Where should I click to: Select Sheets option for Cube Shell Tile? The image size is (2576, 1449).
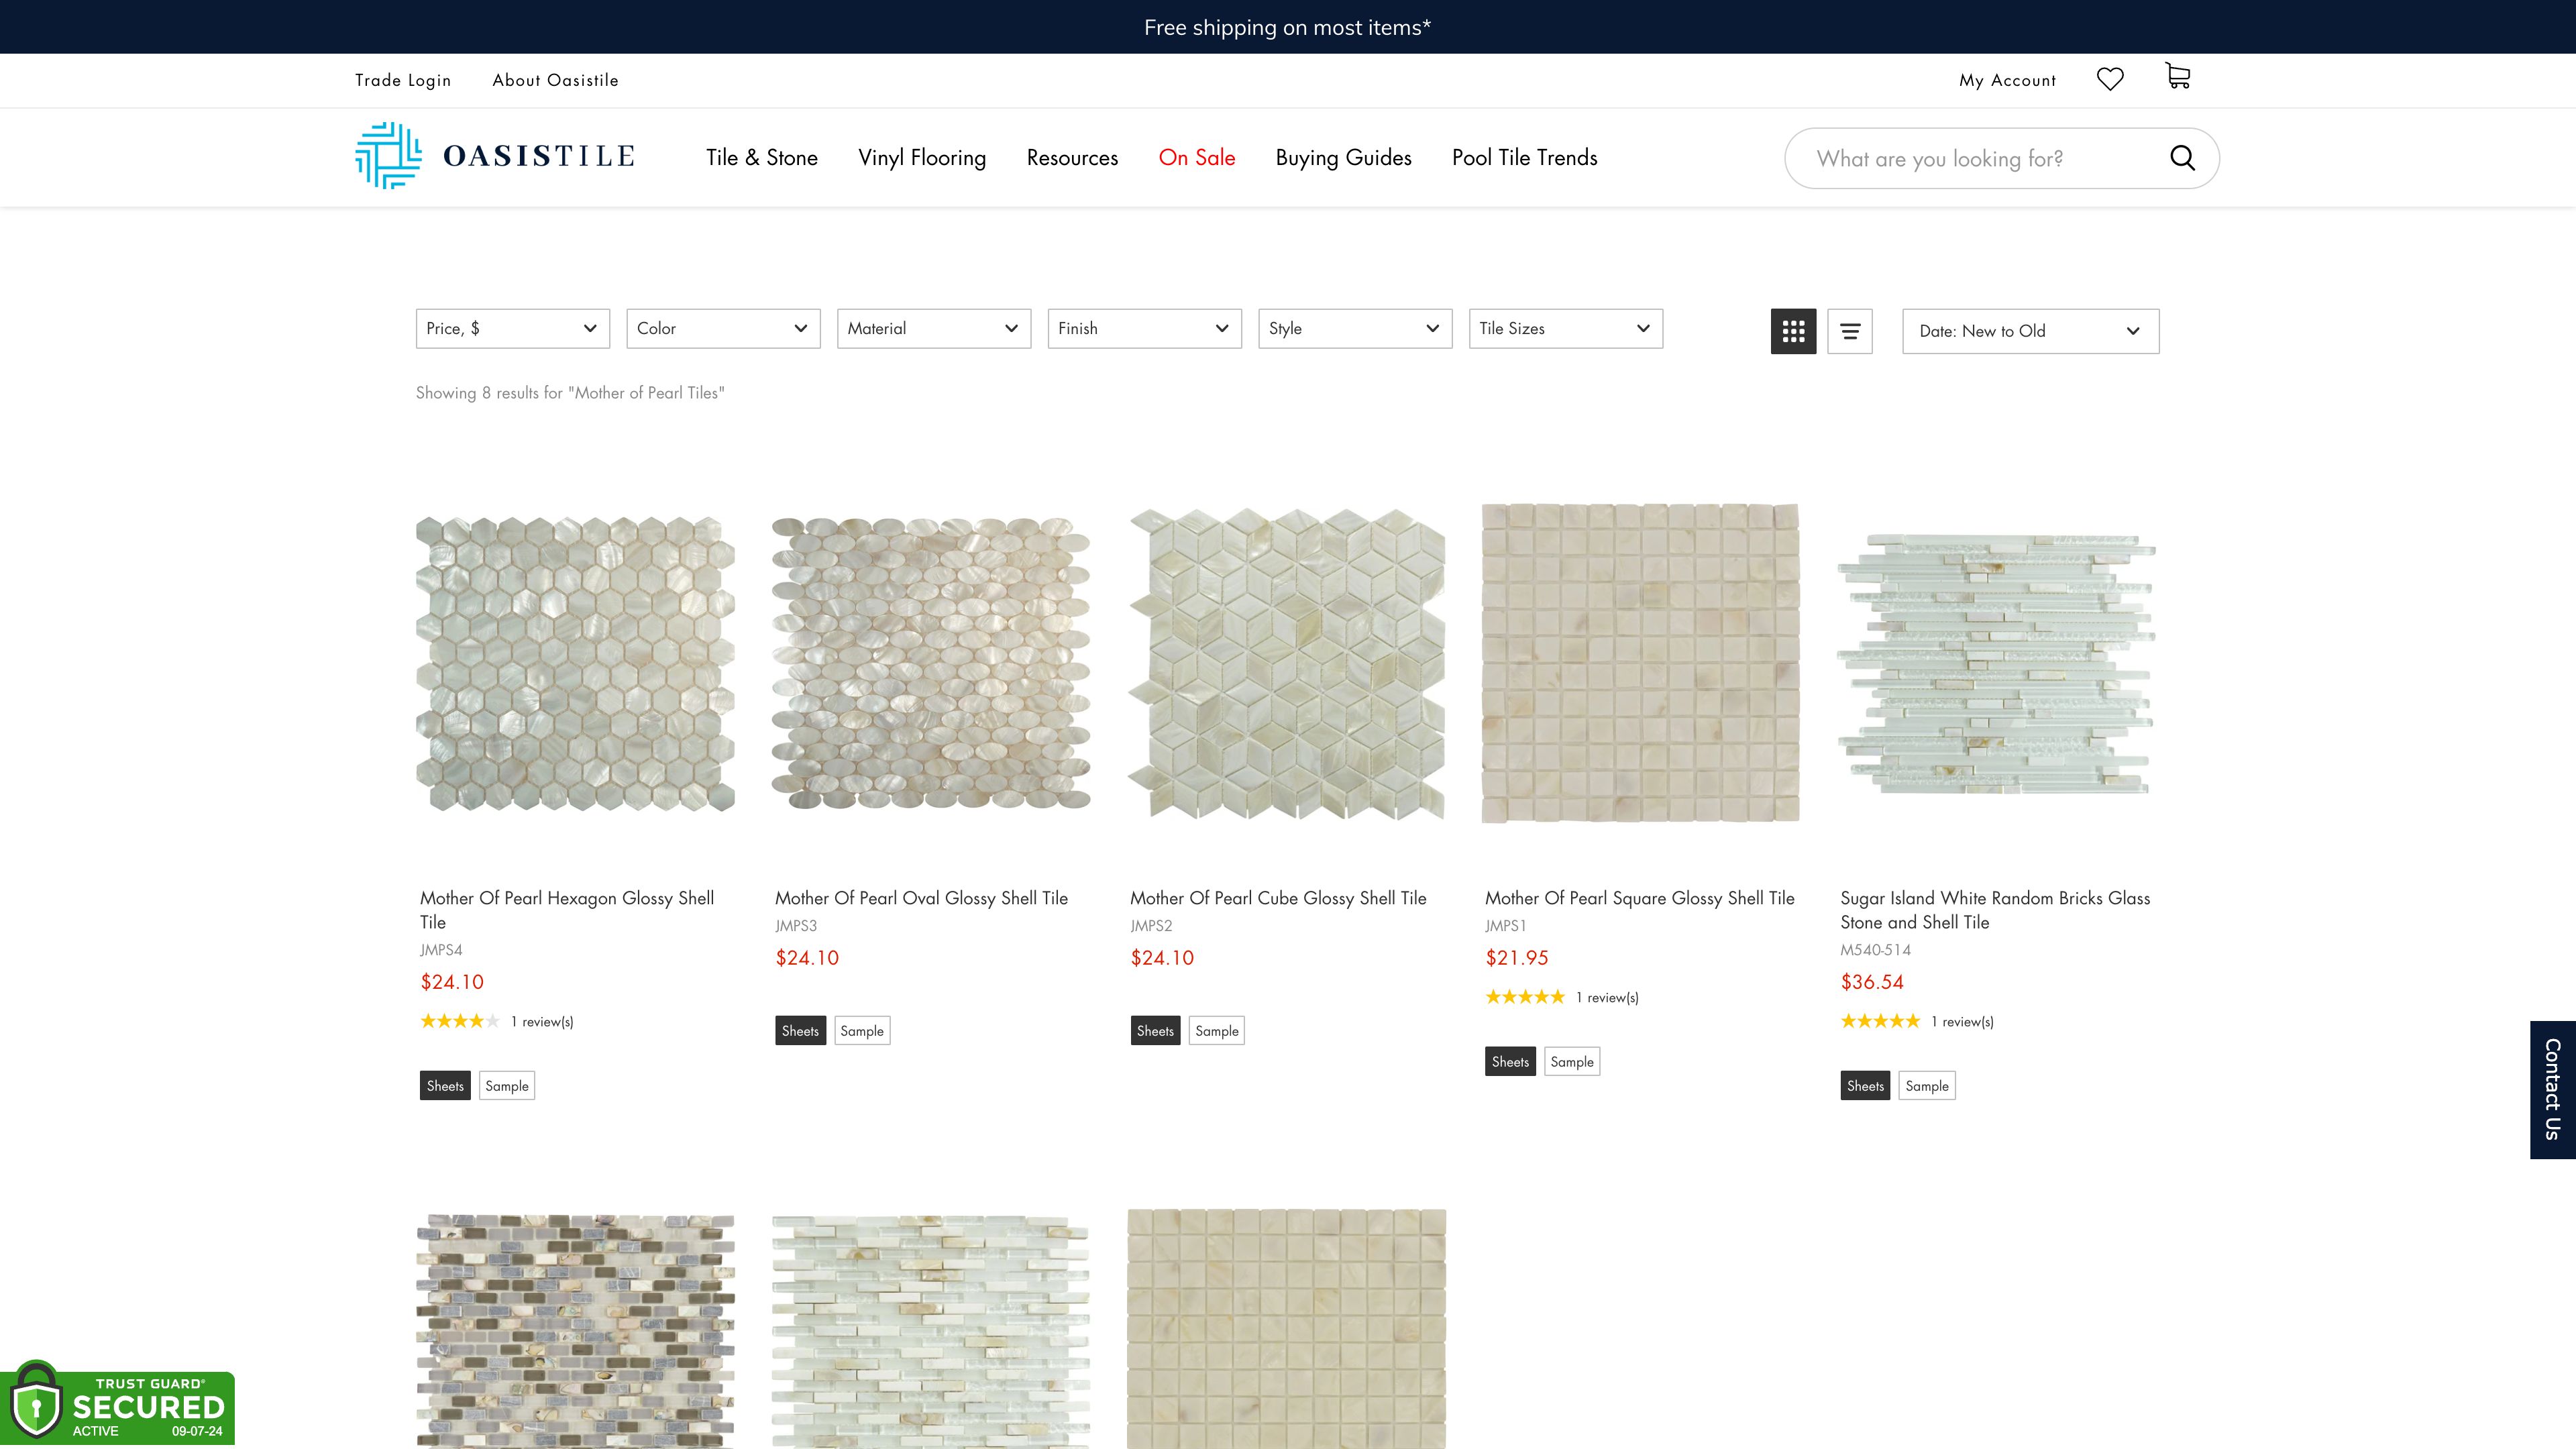coord(1155,1031)
